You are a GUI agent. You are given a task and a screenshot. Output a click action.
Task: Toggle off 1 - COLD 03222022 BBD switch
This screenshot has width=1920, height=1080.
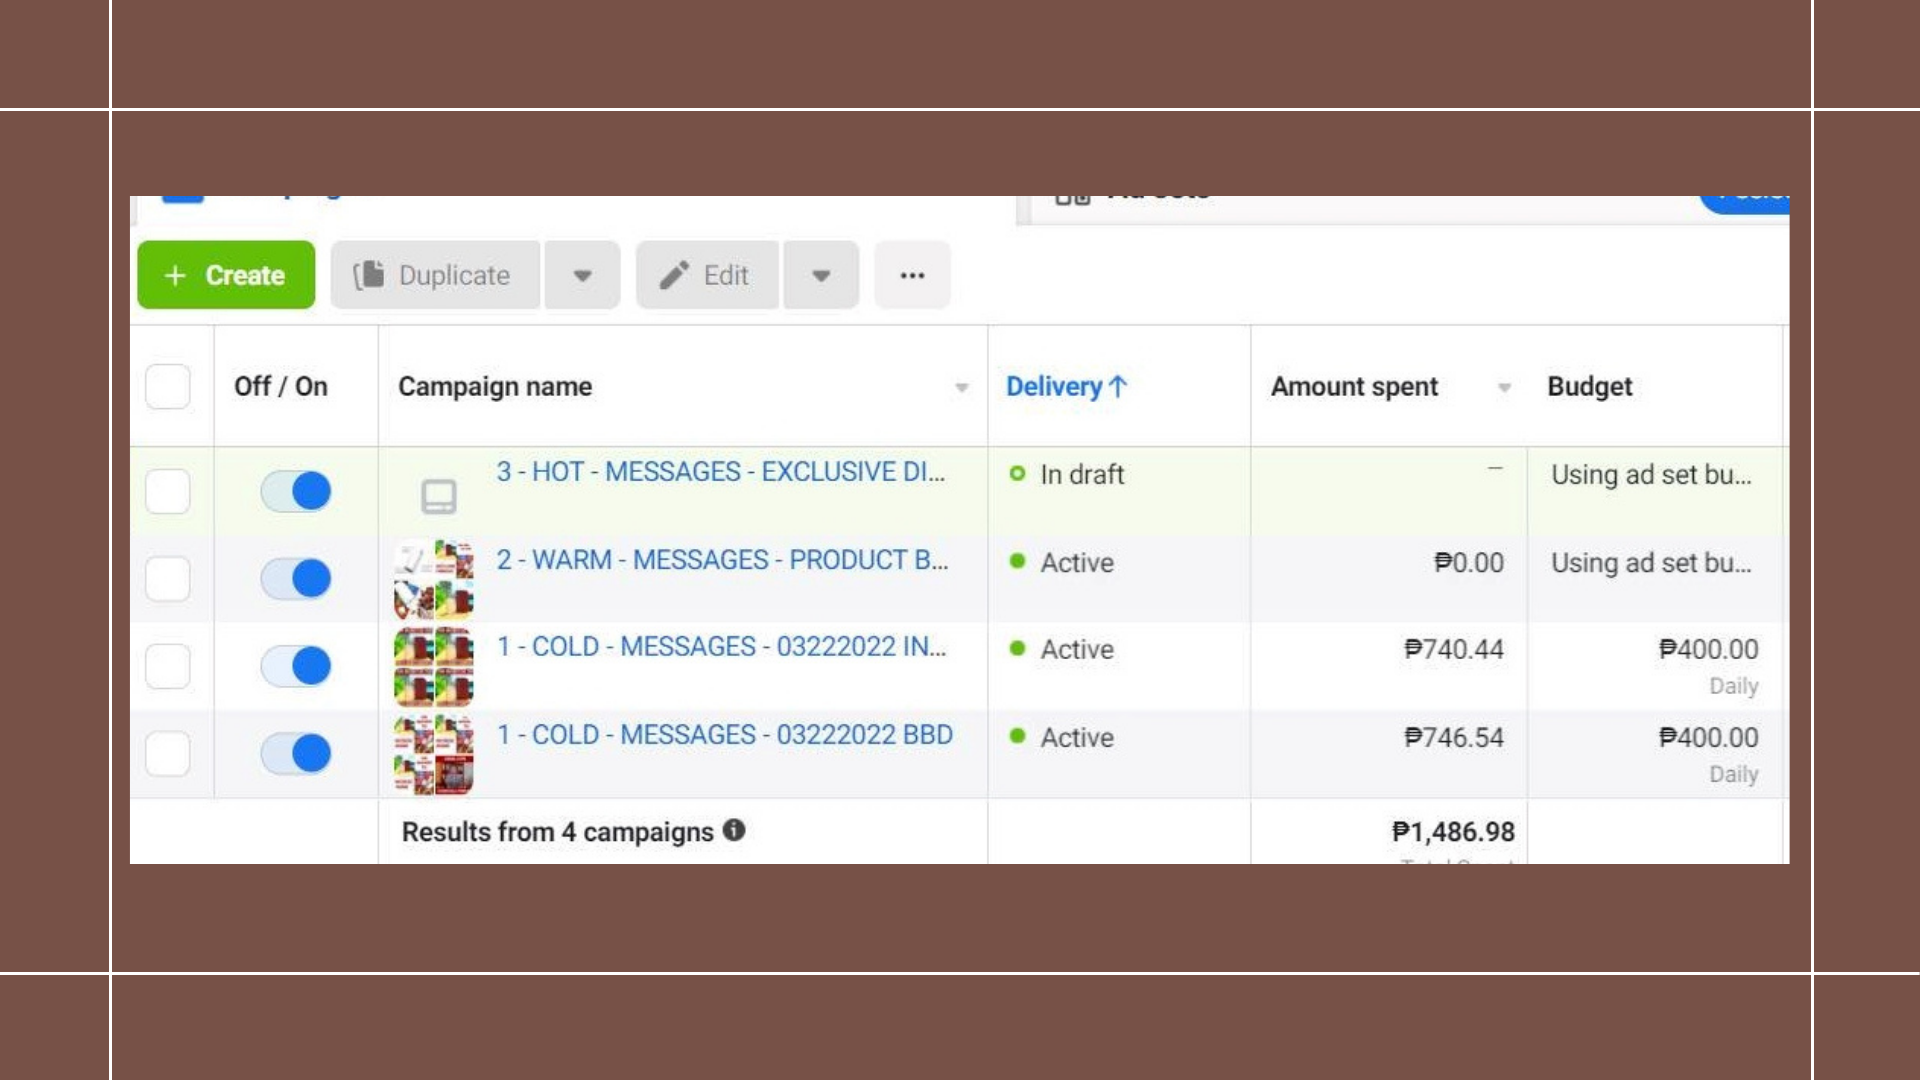pos(296,753)
